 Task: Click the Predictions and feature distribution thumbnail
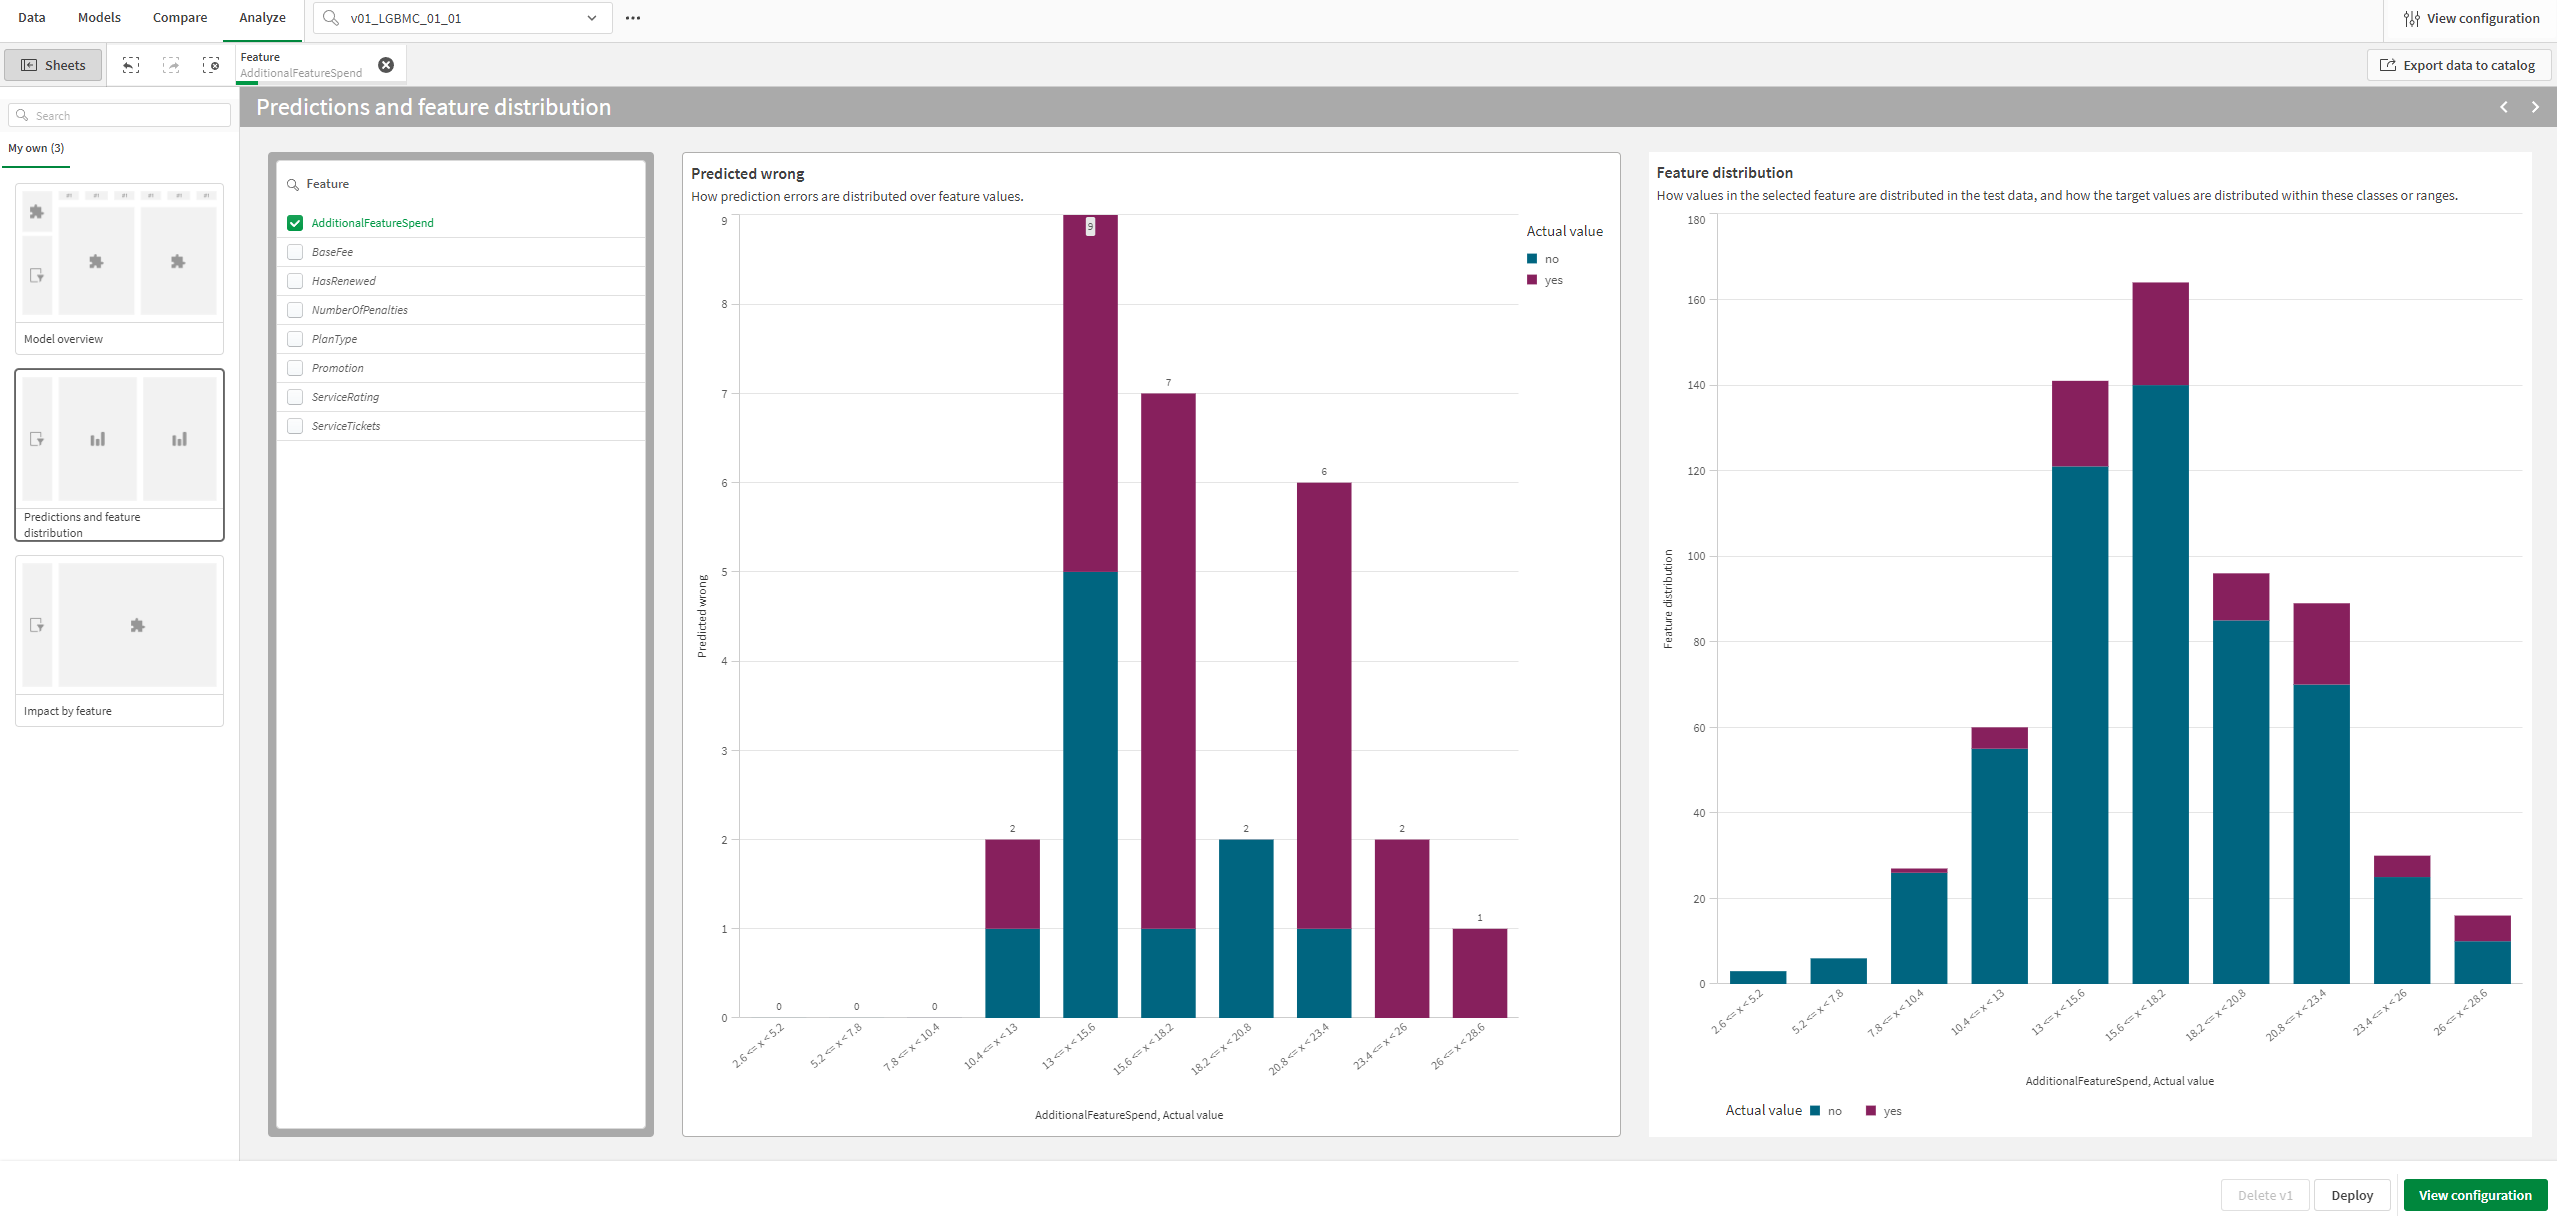(x=121, y=455)
